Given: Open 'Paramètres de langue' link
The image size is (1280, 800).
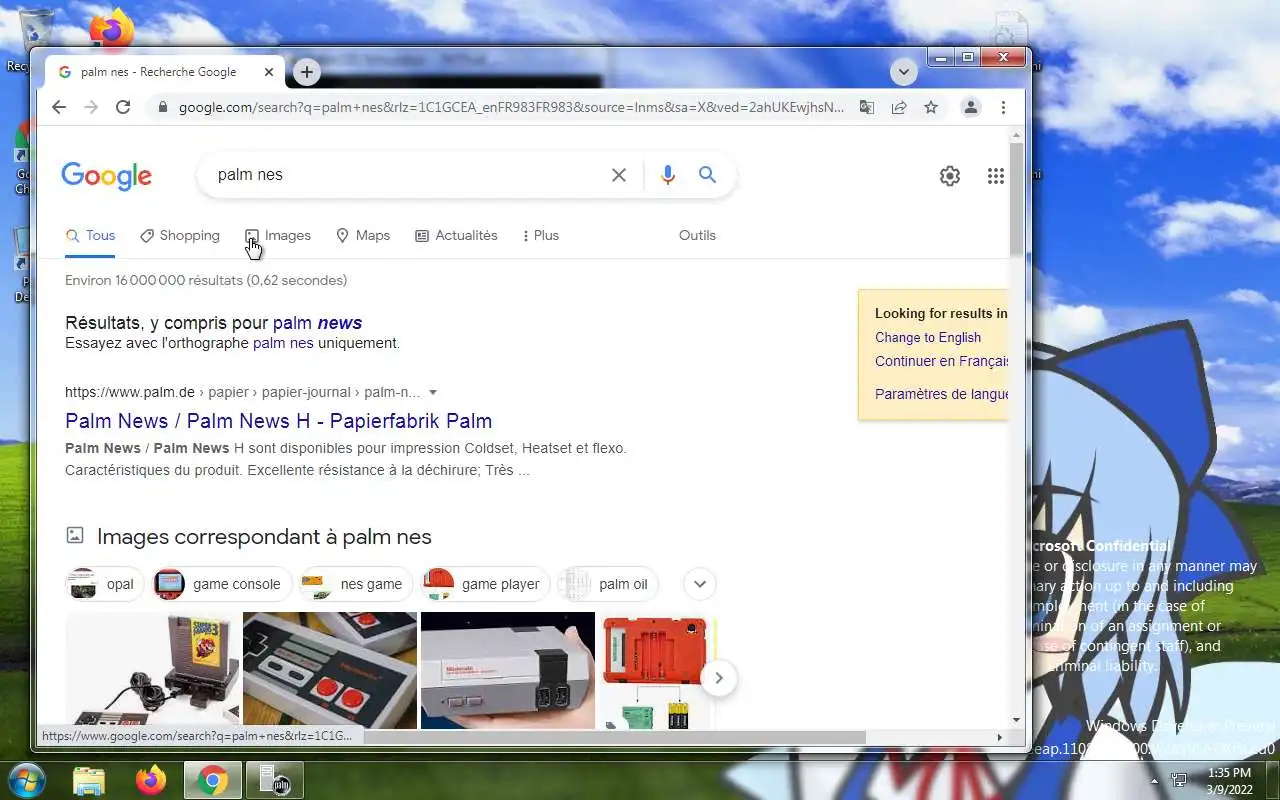Looking at the screenshot, I should [941, 394].
